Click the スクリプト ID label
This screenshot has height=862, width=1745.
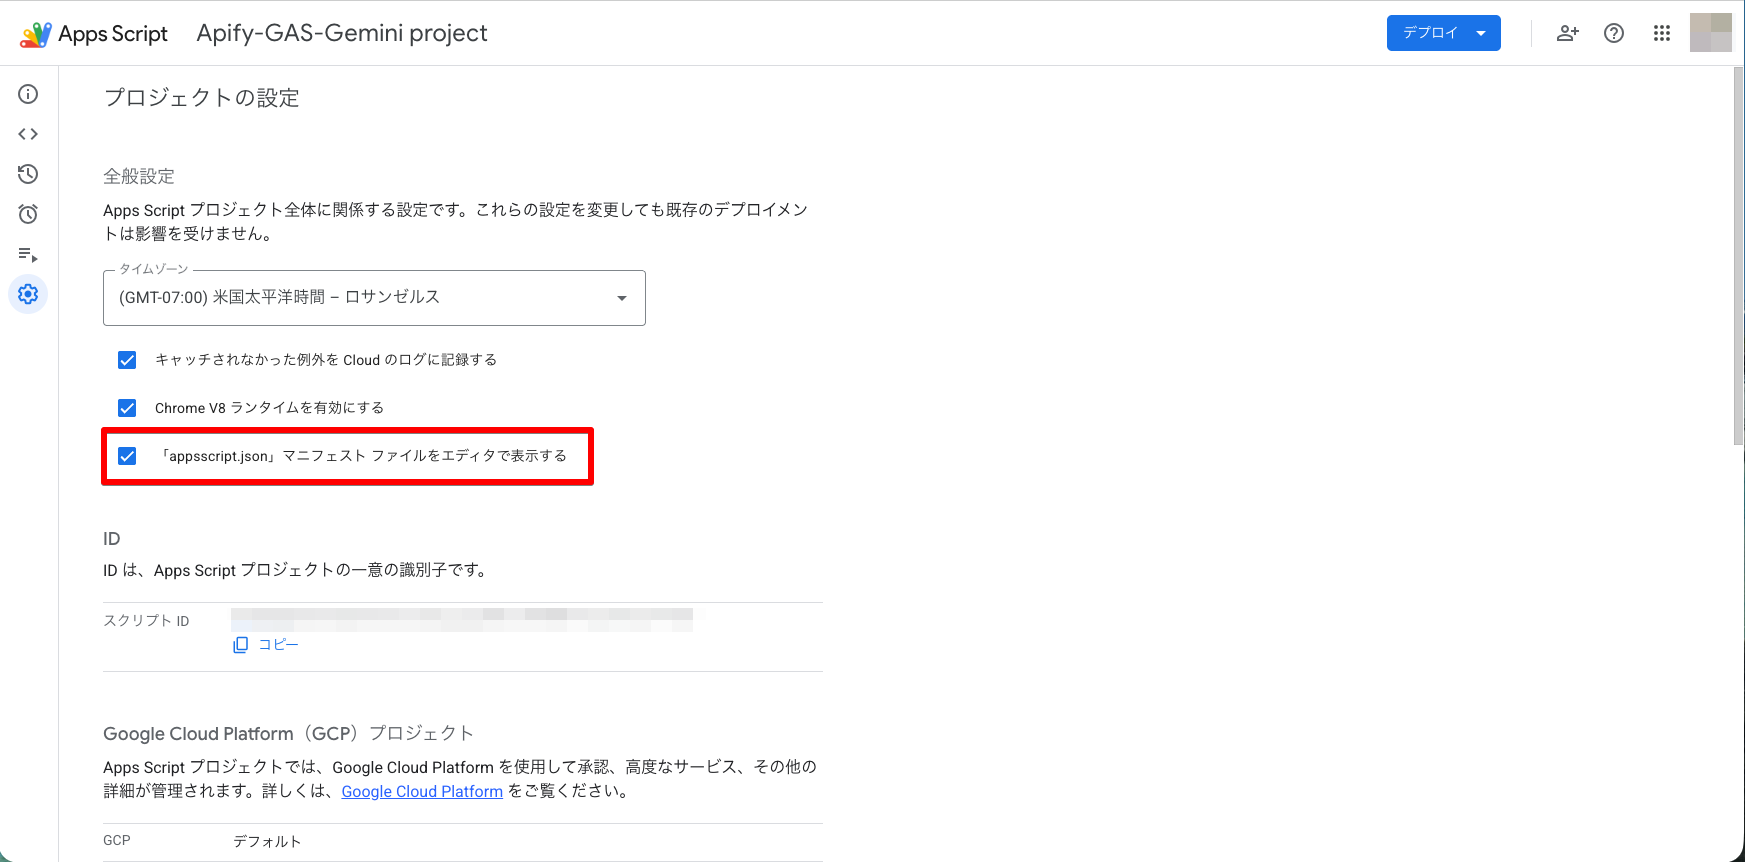(x=146, y=621)
